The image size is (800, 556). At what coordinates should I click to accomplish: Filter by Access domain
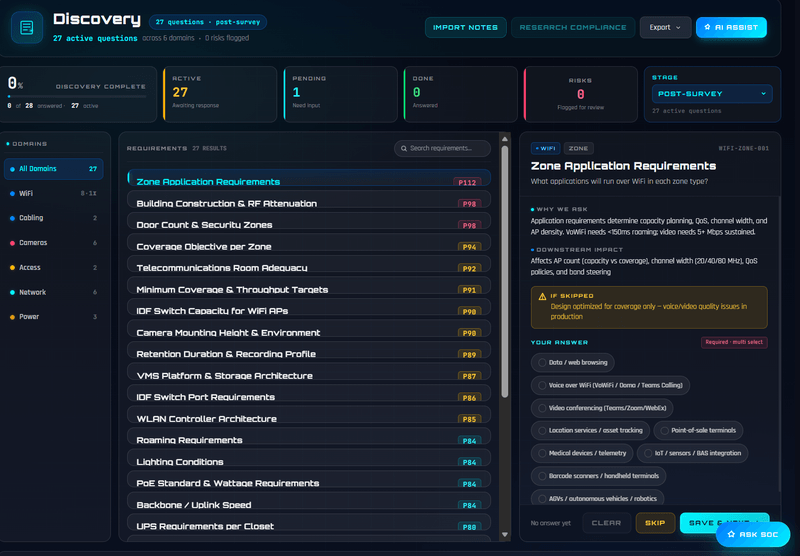[54, 267]
